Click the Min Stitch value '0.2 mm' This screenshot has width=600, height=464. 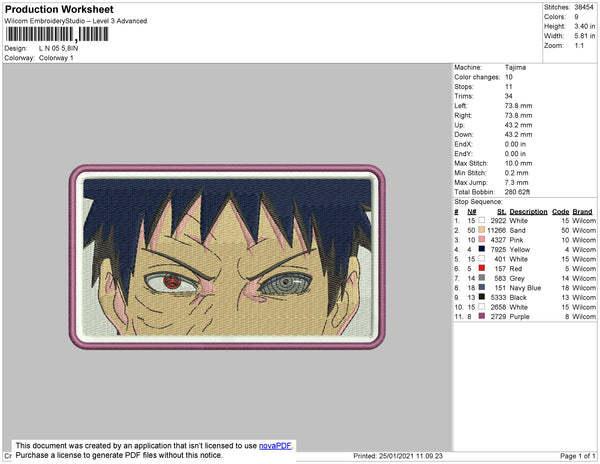tap(517, 173)
